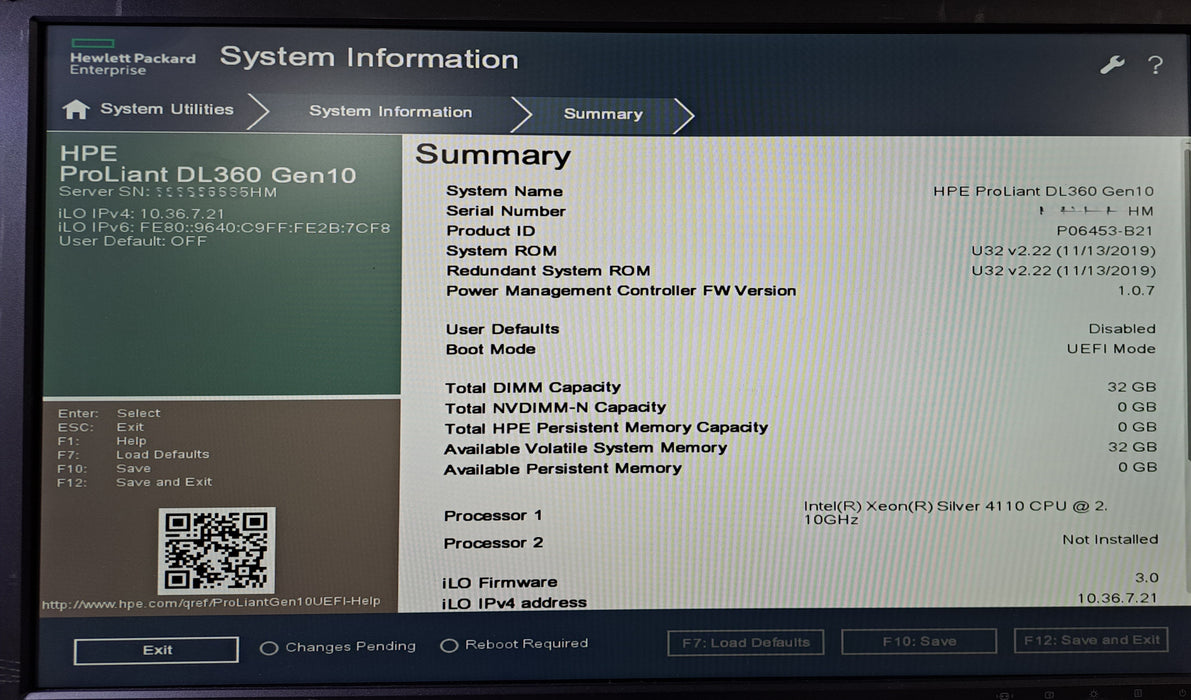This screenshot has height=700, width=1191.
Task: Click Processor 1 label
Action: click(492, 516)
